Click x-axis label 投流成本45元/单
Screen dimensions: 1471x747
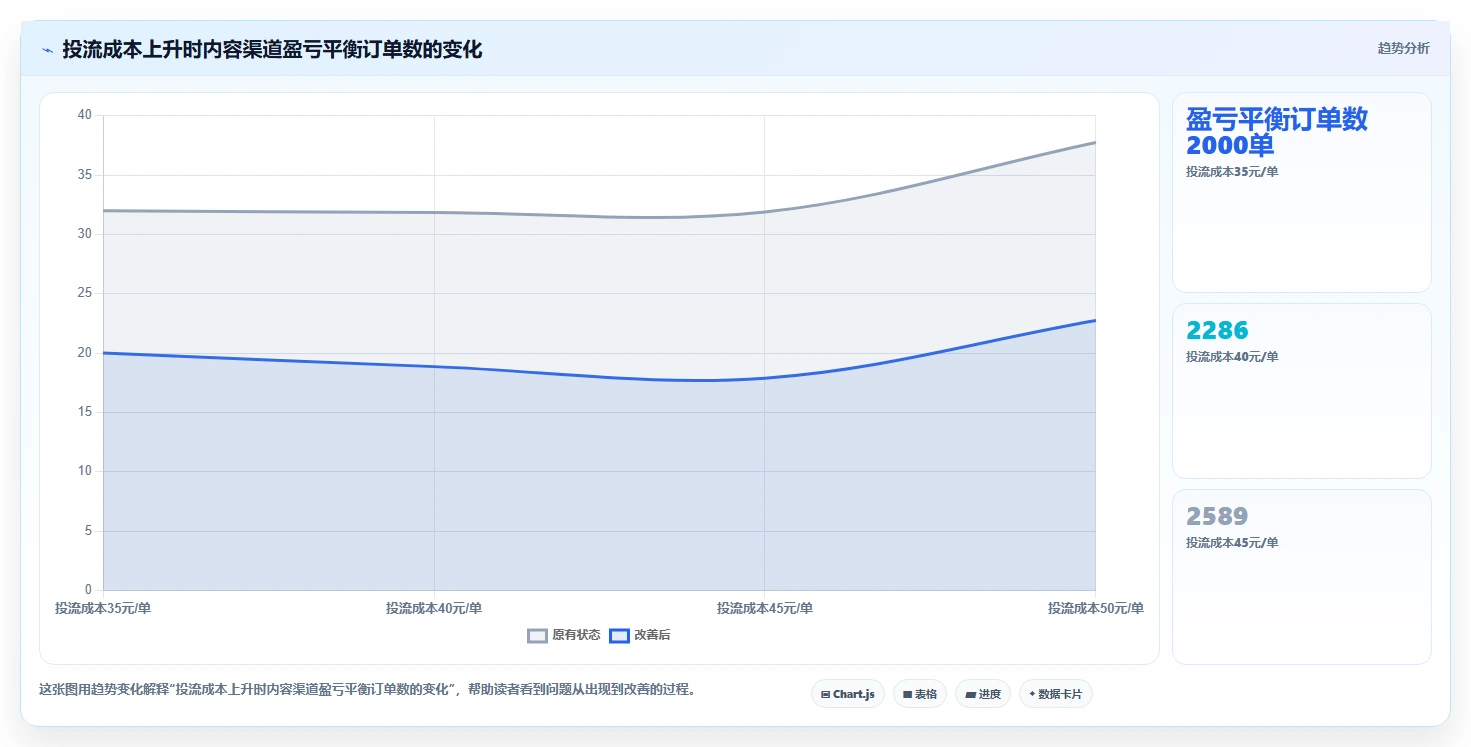(765, 608)
